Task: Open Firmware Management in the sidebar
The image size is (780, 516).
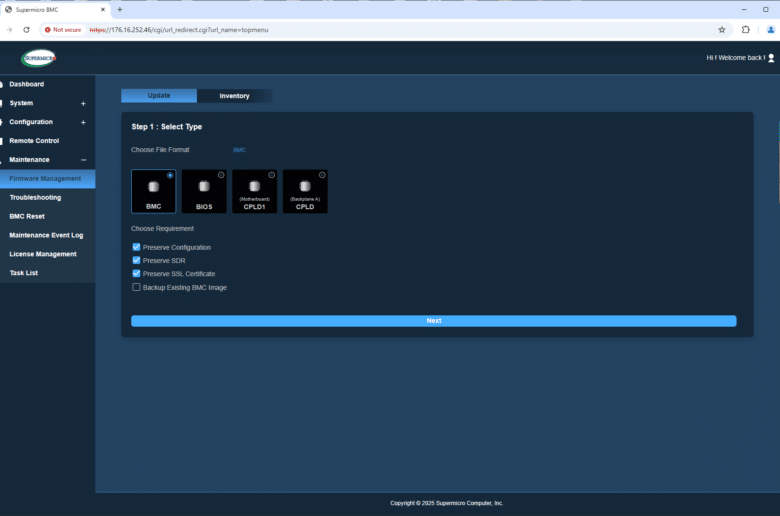Action: point(47,179)
